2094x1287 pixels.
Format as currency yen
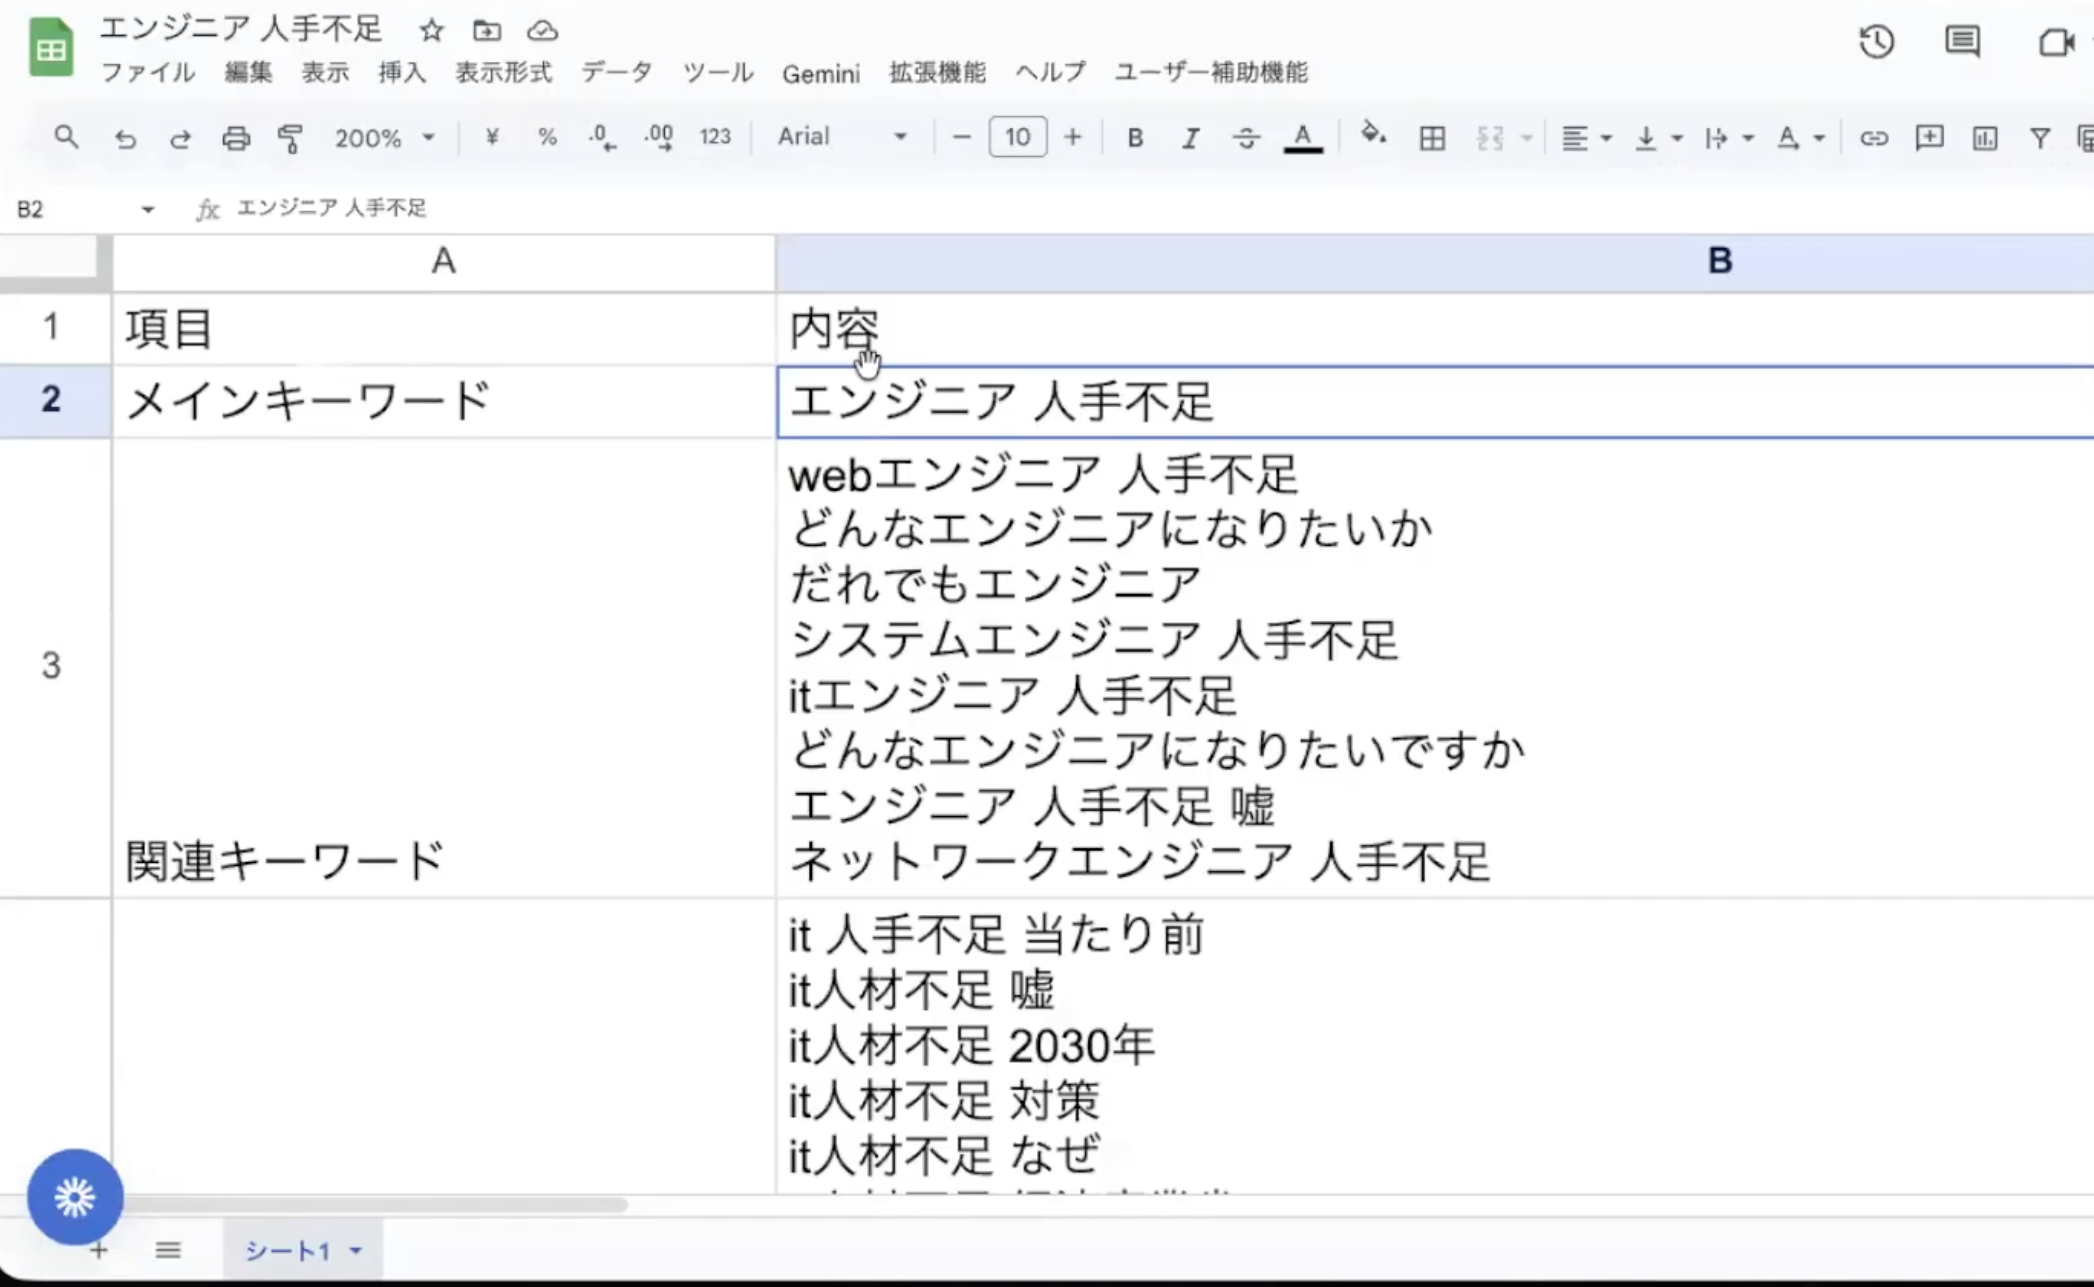492,137
